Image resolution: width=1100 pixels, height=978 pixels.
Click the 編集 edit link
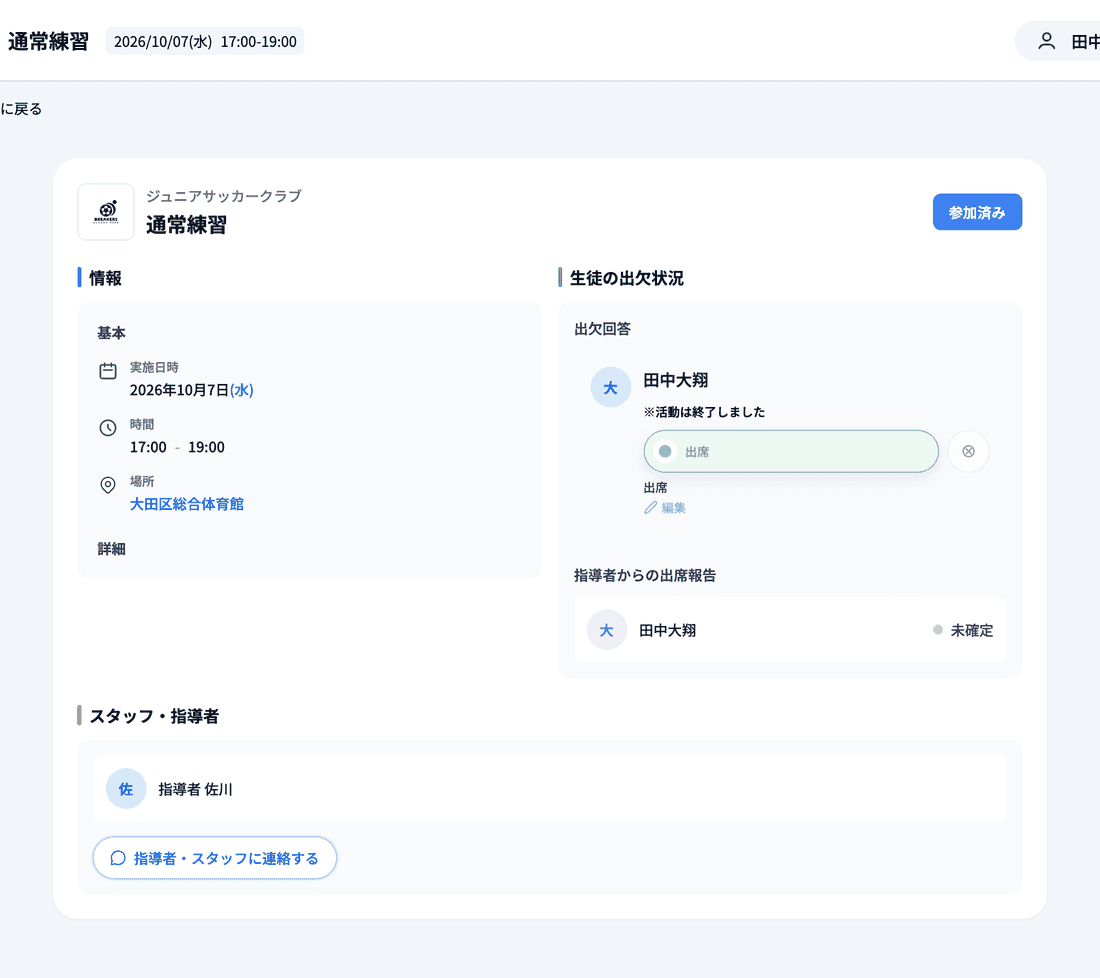[x=673, y=507]
